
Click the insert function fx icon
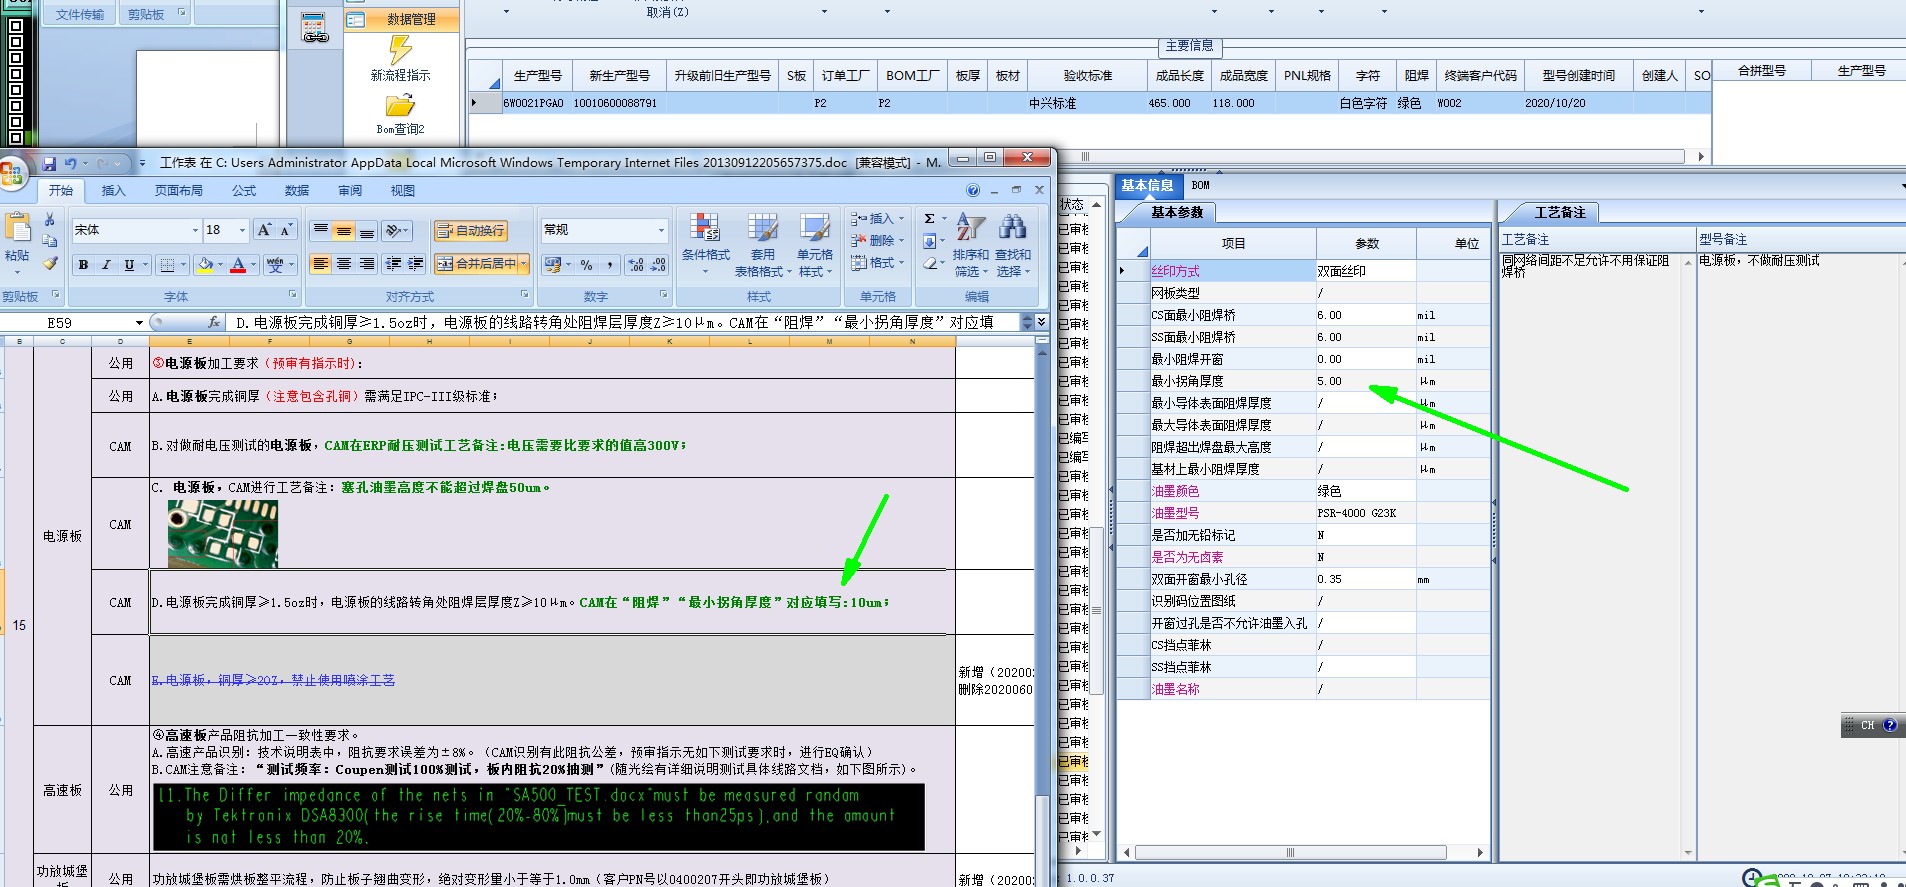tap(214, 322)
